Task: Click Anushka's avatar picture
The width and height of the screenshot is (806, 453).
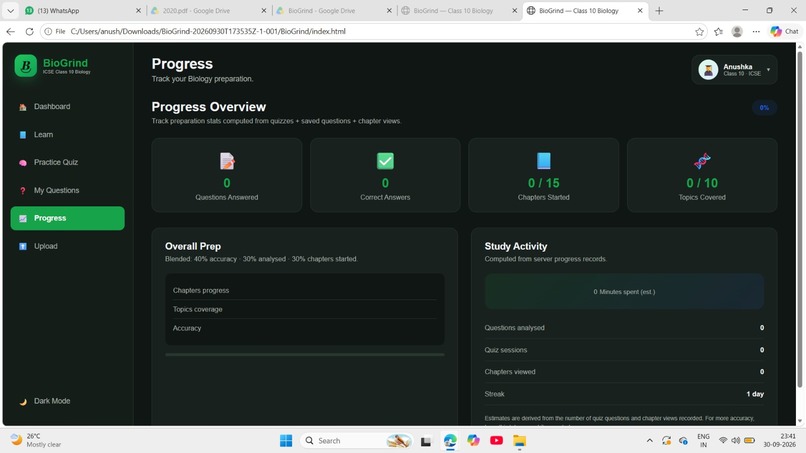Action: point(708,69)
